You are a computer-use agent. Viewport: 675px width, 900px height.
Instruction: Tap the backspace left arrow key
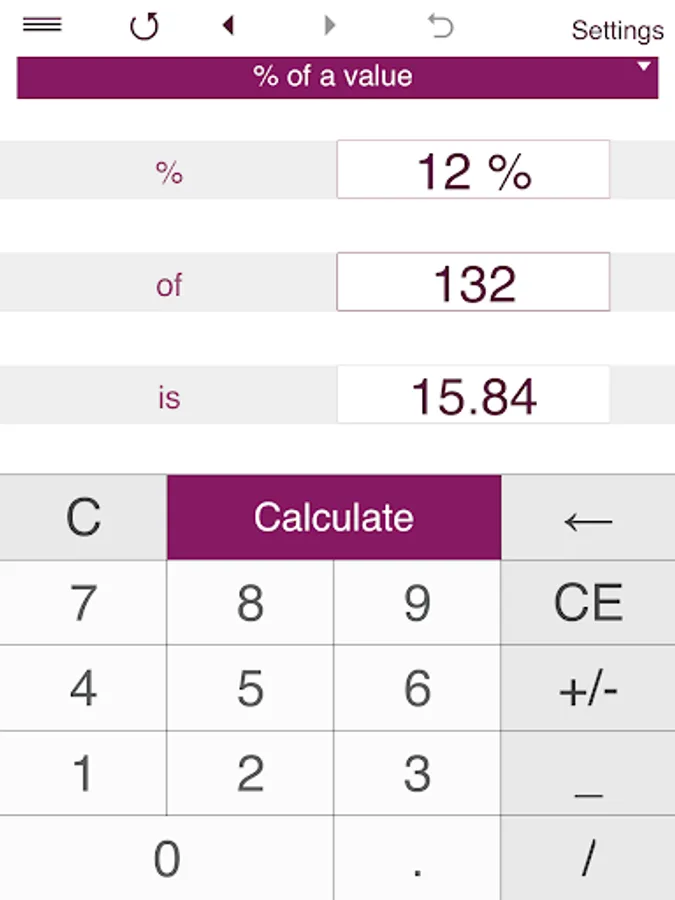(x=588, y=517)
